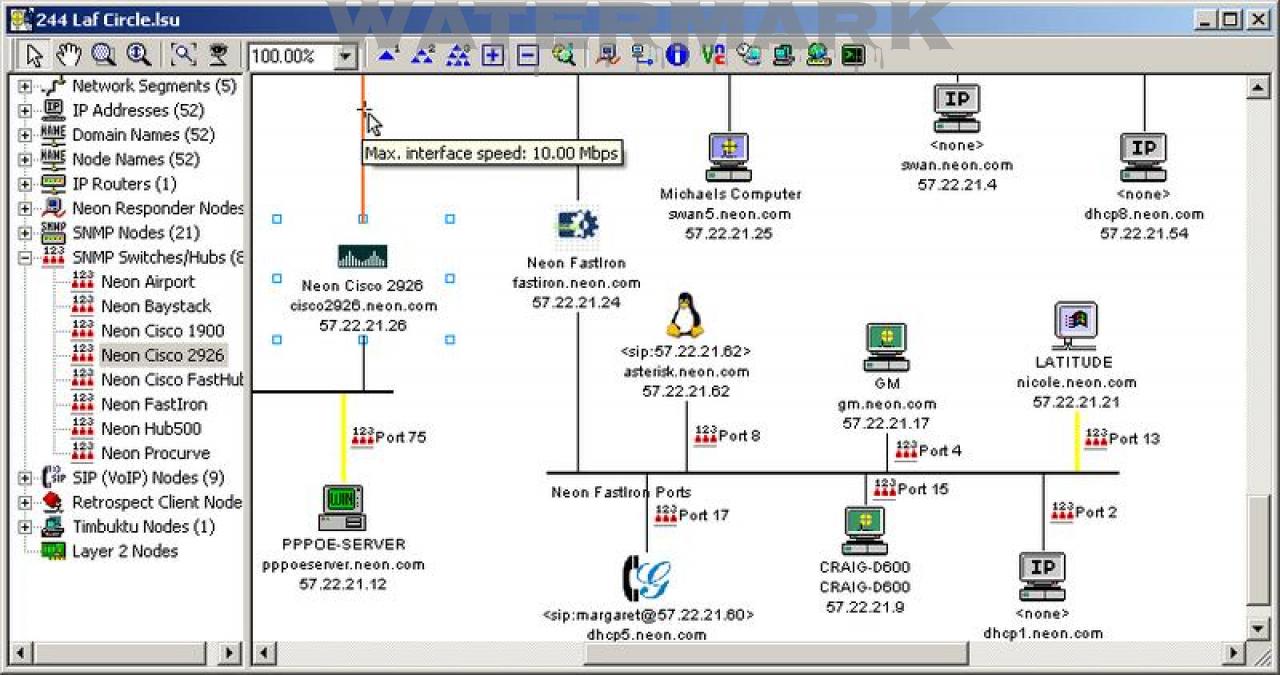Image resolution: width=1280 pixels, height=675 pixels.
Task: Click the Neon FastIron Ports label
Action: point(621,492)
